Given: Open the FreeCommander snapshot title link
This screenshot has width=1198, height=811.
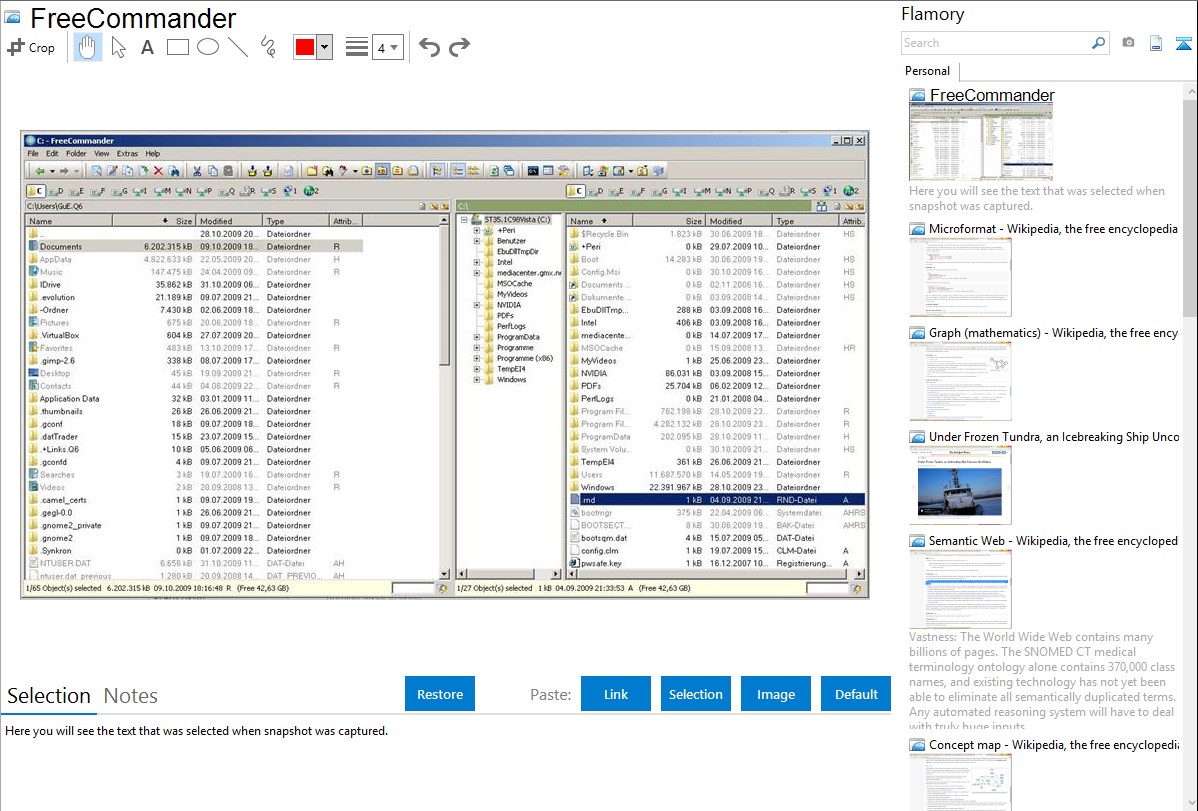Looking at the screenshot, I should pyautogui.click(x=992, y=95).
